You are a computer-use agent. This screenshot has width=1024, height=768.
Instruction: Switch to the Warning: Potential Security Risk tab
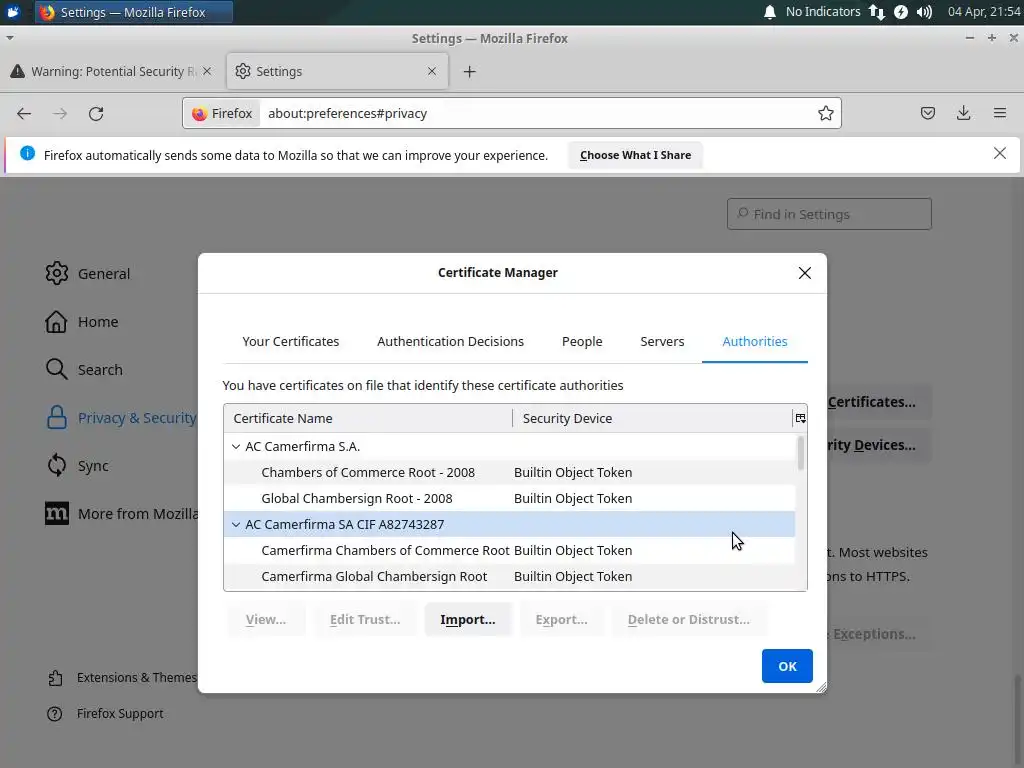tap(111, 71)
